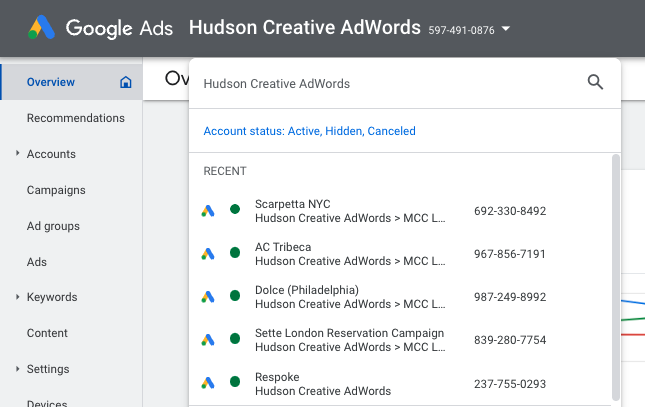Click account number 237-755-0293
The image size is (645, 407).
pos(510,384)
